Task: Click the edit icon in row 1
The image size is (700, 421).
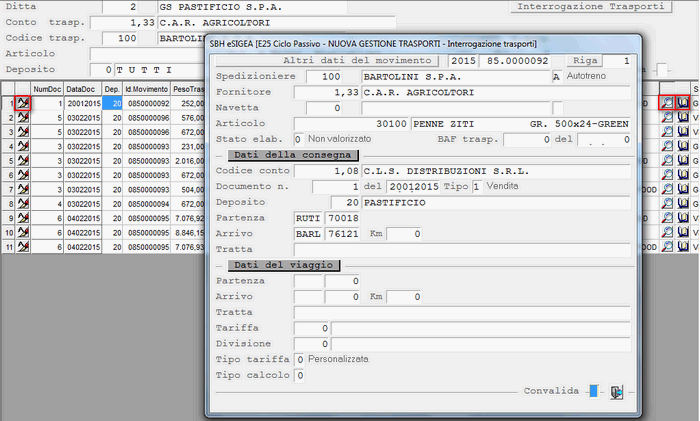Action: point(23,104)
